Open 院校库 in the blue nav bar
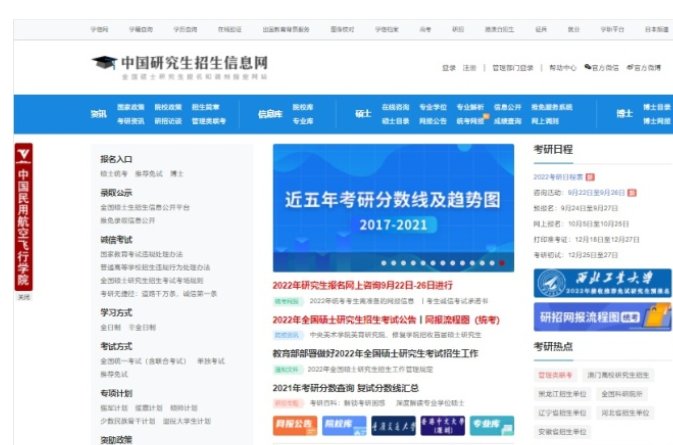Viewport: 673px width, 445px height. pos(303,107)
